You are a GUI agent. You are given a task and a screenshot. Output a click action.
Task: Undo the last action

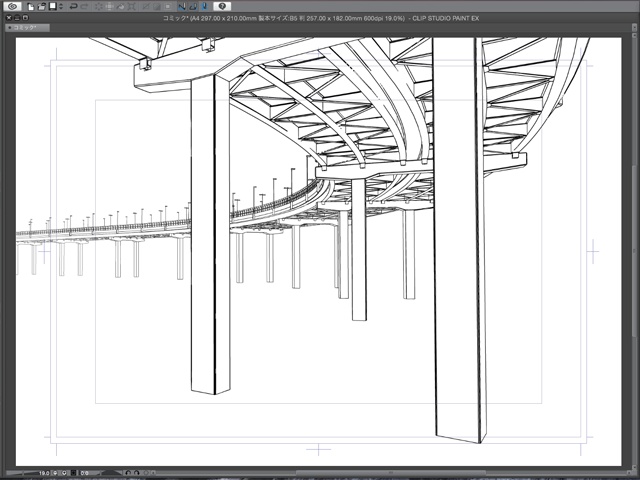coord(73,6)
